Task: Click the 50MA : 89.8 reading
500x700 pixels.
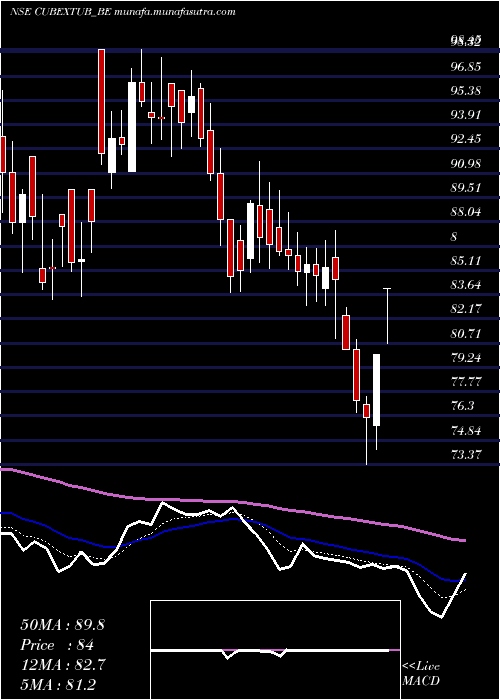Action: [x=62, y=625]
